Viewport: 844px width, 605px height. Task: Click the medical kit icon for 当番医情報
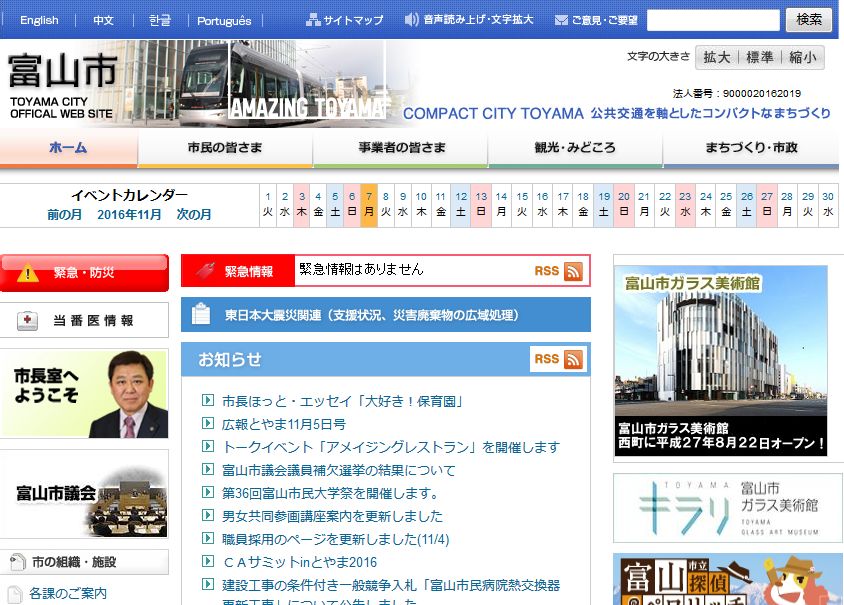point(29,321)
